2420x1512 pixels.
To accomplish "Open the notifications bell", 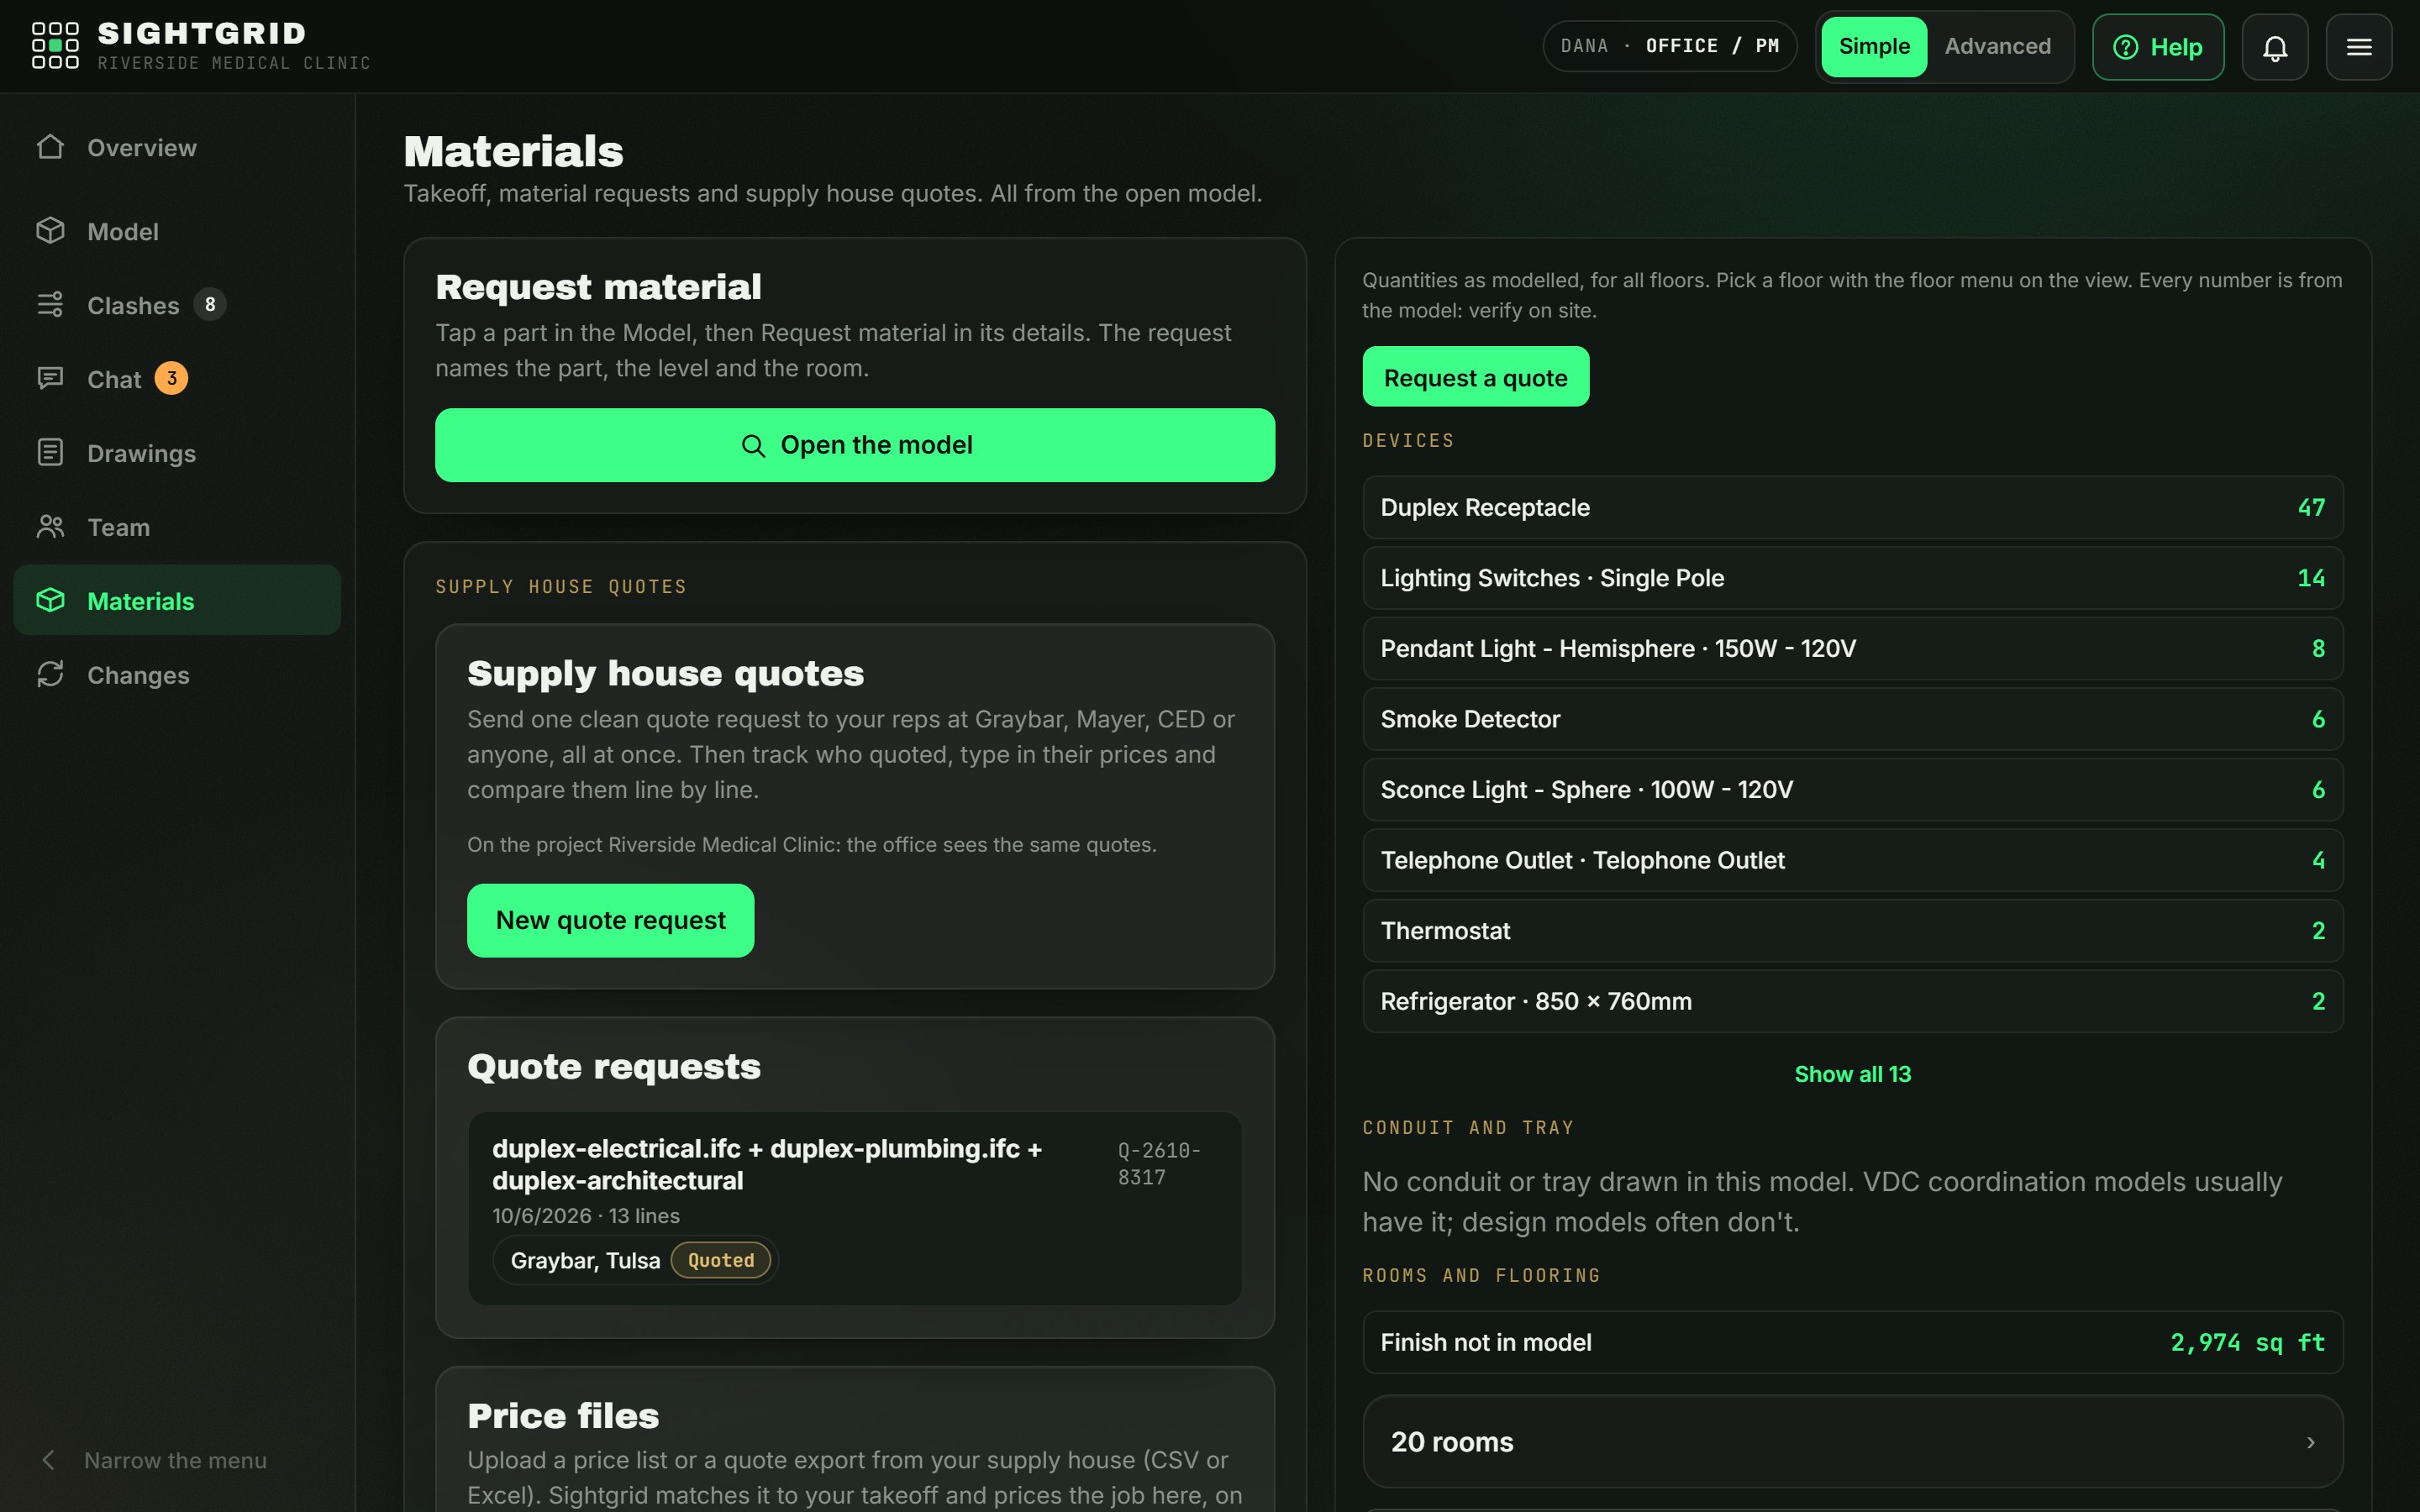I will click(x=2275, y=47).
